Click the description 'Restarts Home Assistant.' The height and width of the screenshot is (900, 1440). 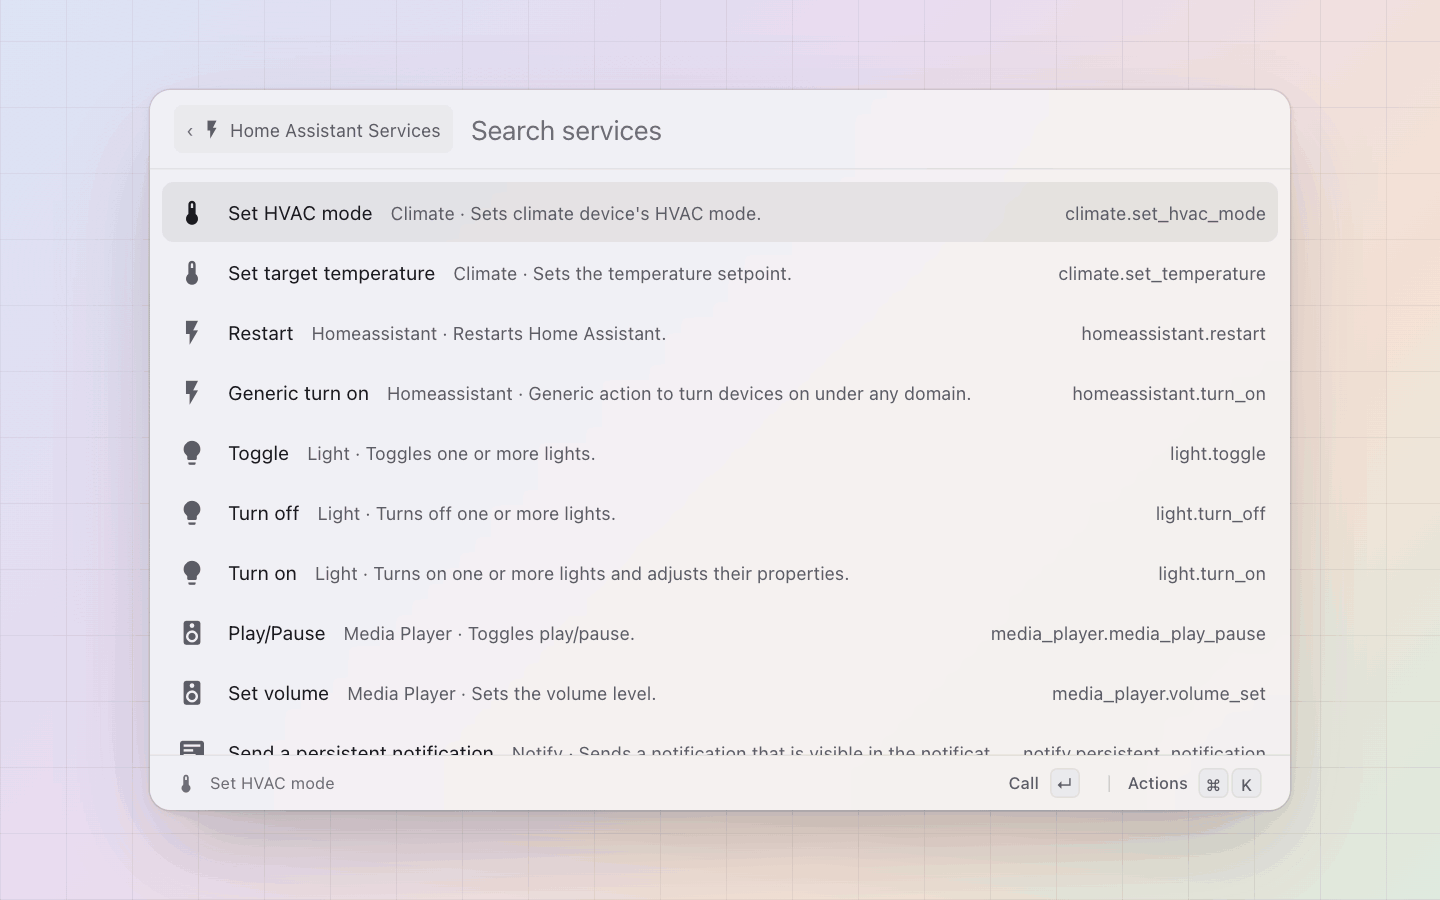(x=559, y=333)
